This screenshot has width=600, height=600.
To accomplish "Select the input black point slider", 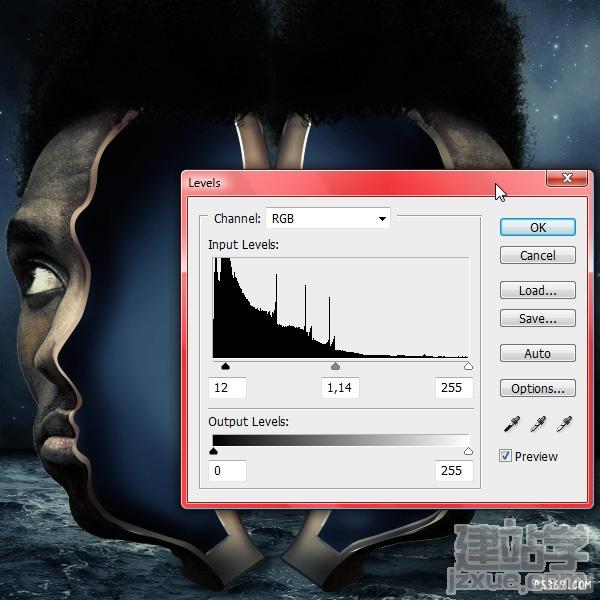I will 225,367.
